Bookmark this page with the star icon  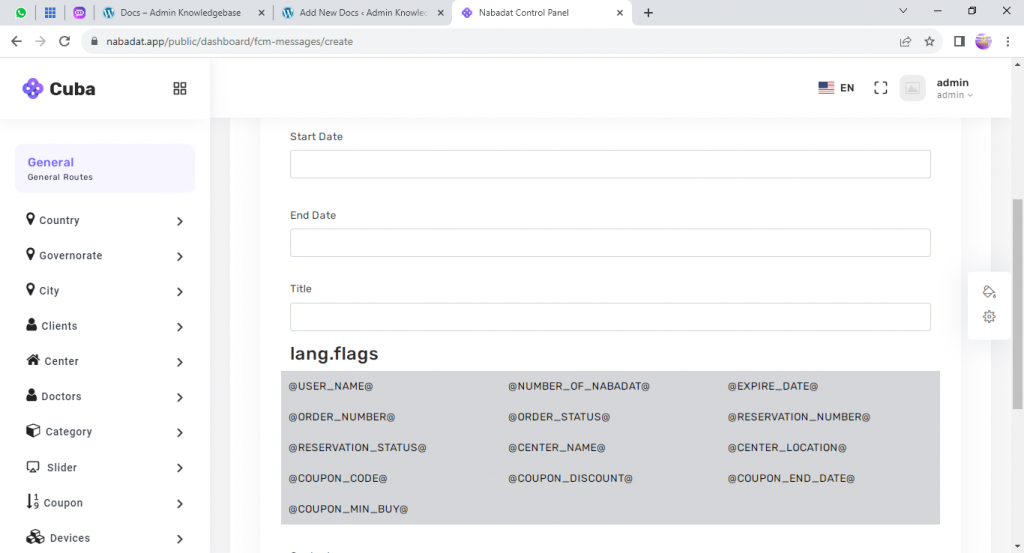tap(929, 42)
